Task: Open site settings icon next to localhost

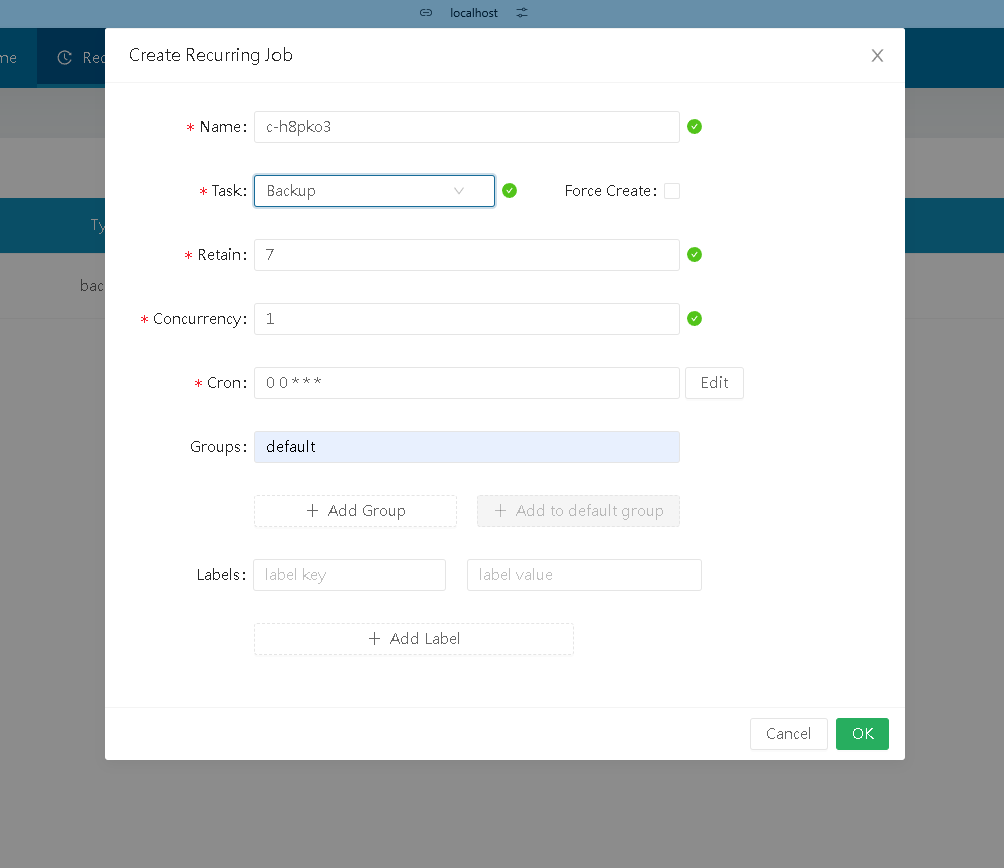Action: click(521, 13)
